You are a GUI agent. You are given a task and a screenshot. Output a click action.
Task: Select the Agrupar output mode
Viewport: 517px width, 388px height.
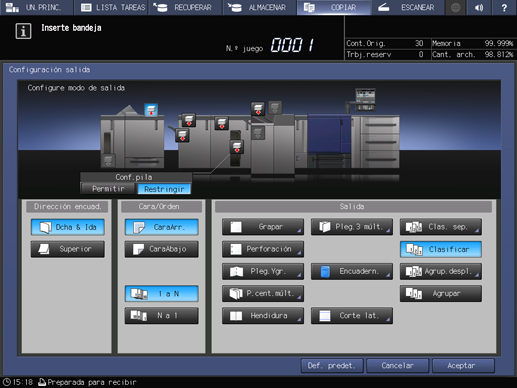pos(441,294)
